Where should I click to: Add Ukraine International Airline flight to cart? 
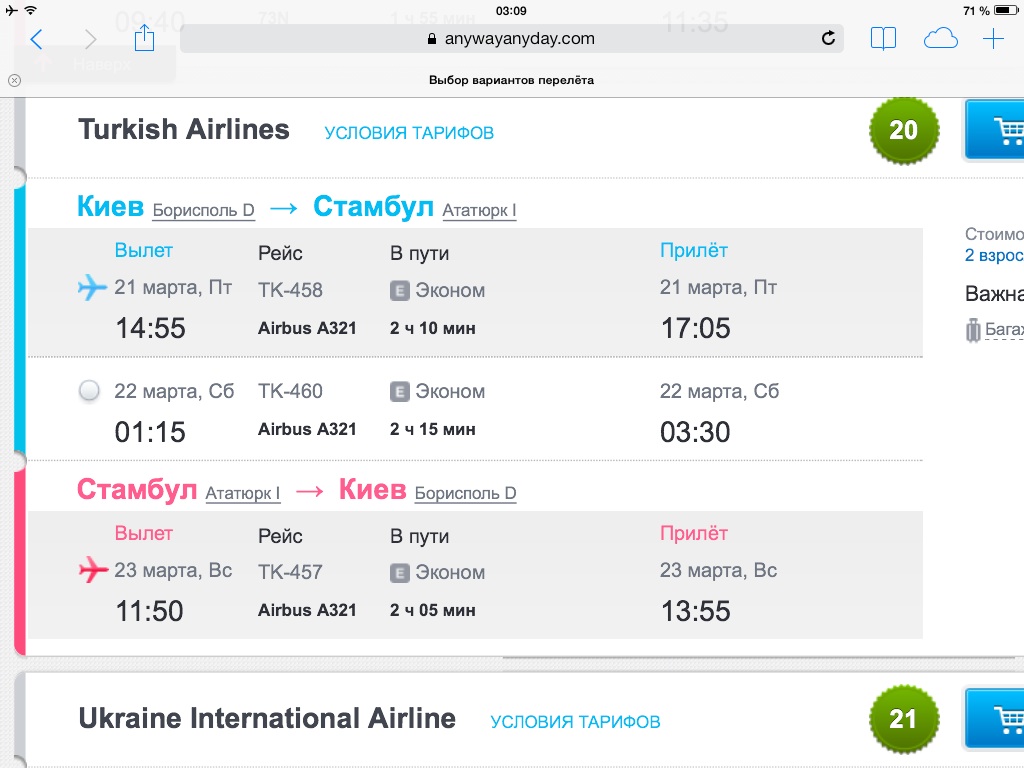click(x=997, y=719)
